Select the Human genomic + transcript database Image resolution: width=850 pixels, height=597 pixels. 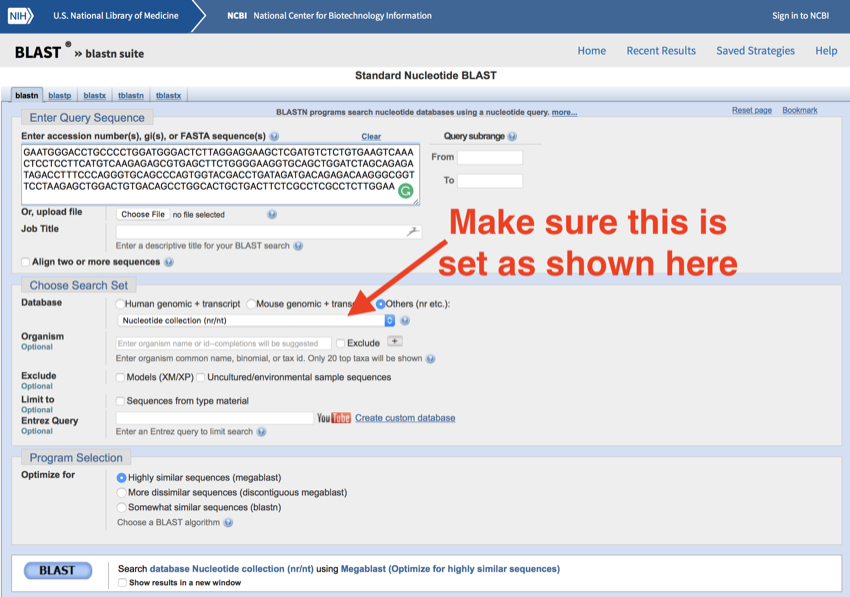pos(121,304)
